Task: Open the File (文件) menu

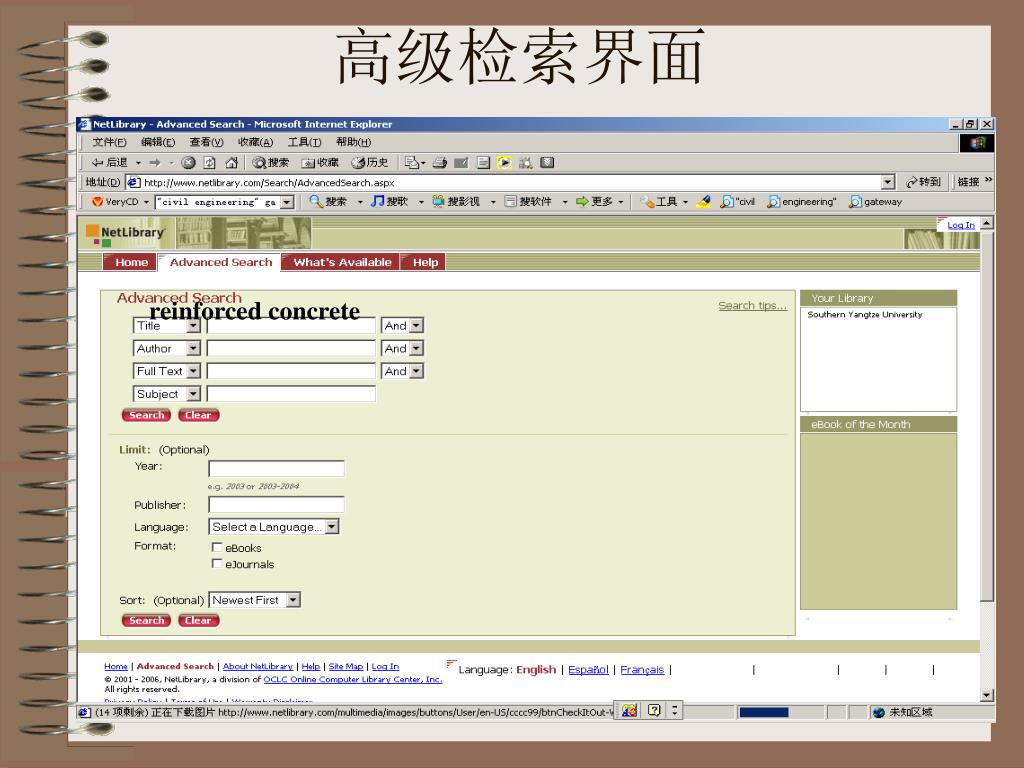Action: pos(109,142)
